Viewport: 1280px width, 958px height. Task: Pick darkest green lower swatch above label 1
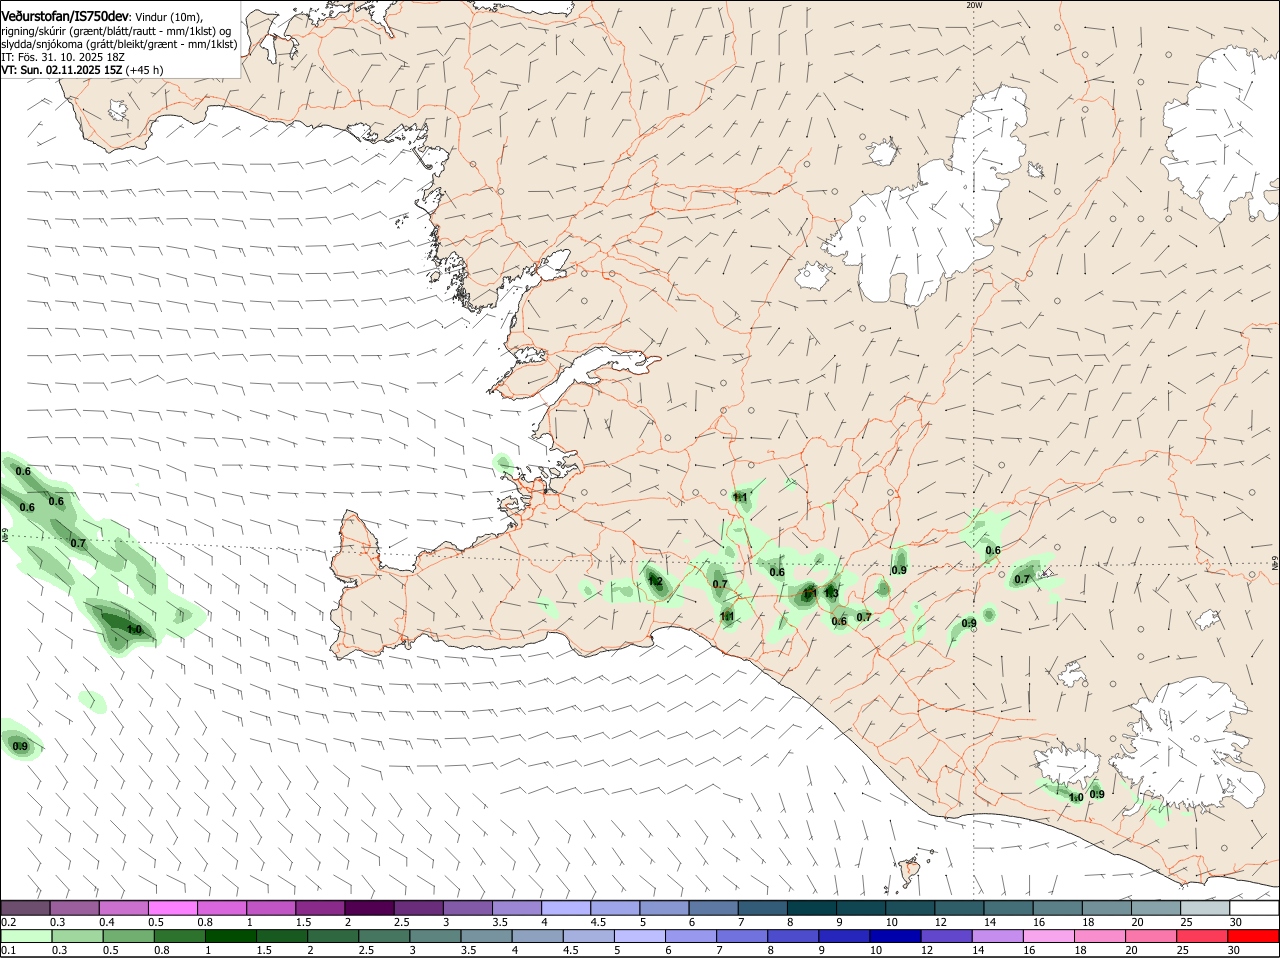pos(230,936)
